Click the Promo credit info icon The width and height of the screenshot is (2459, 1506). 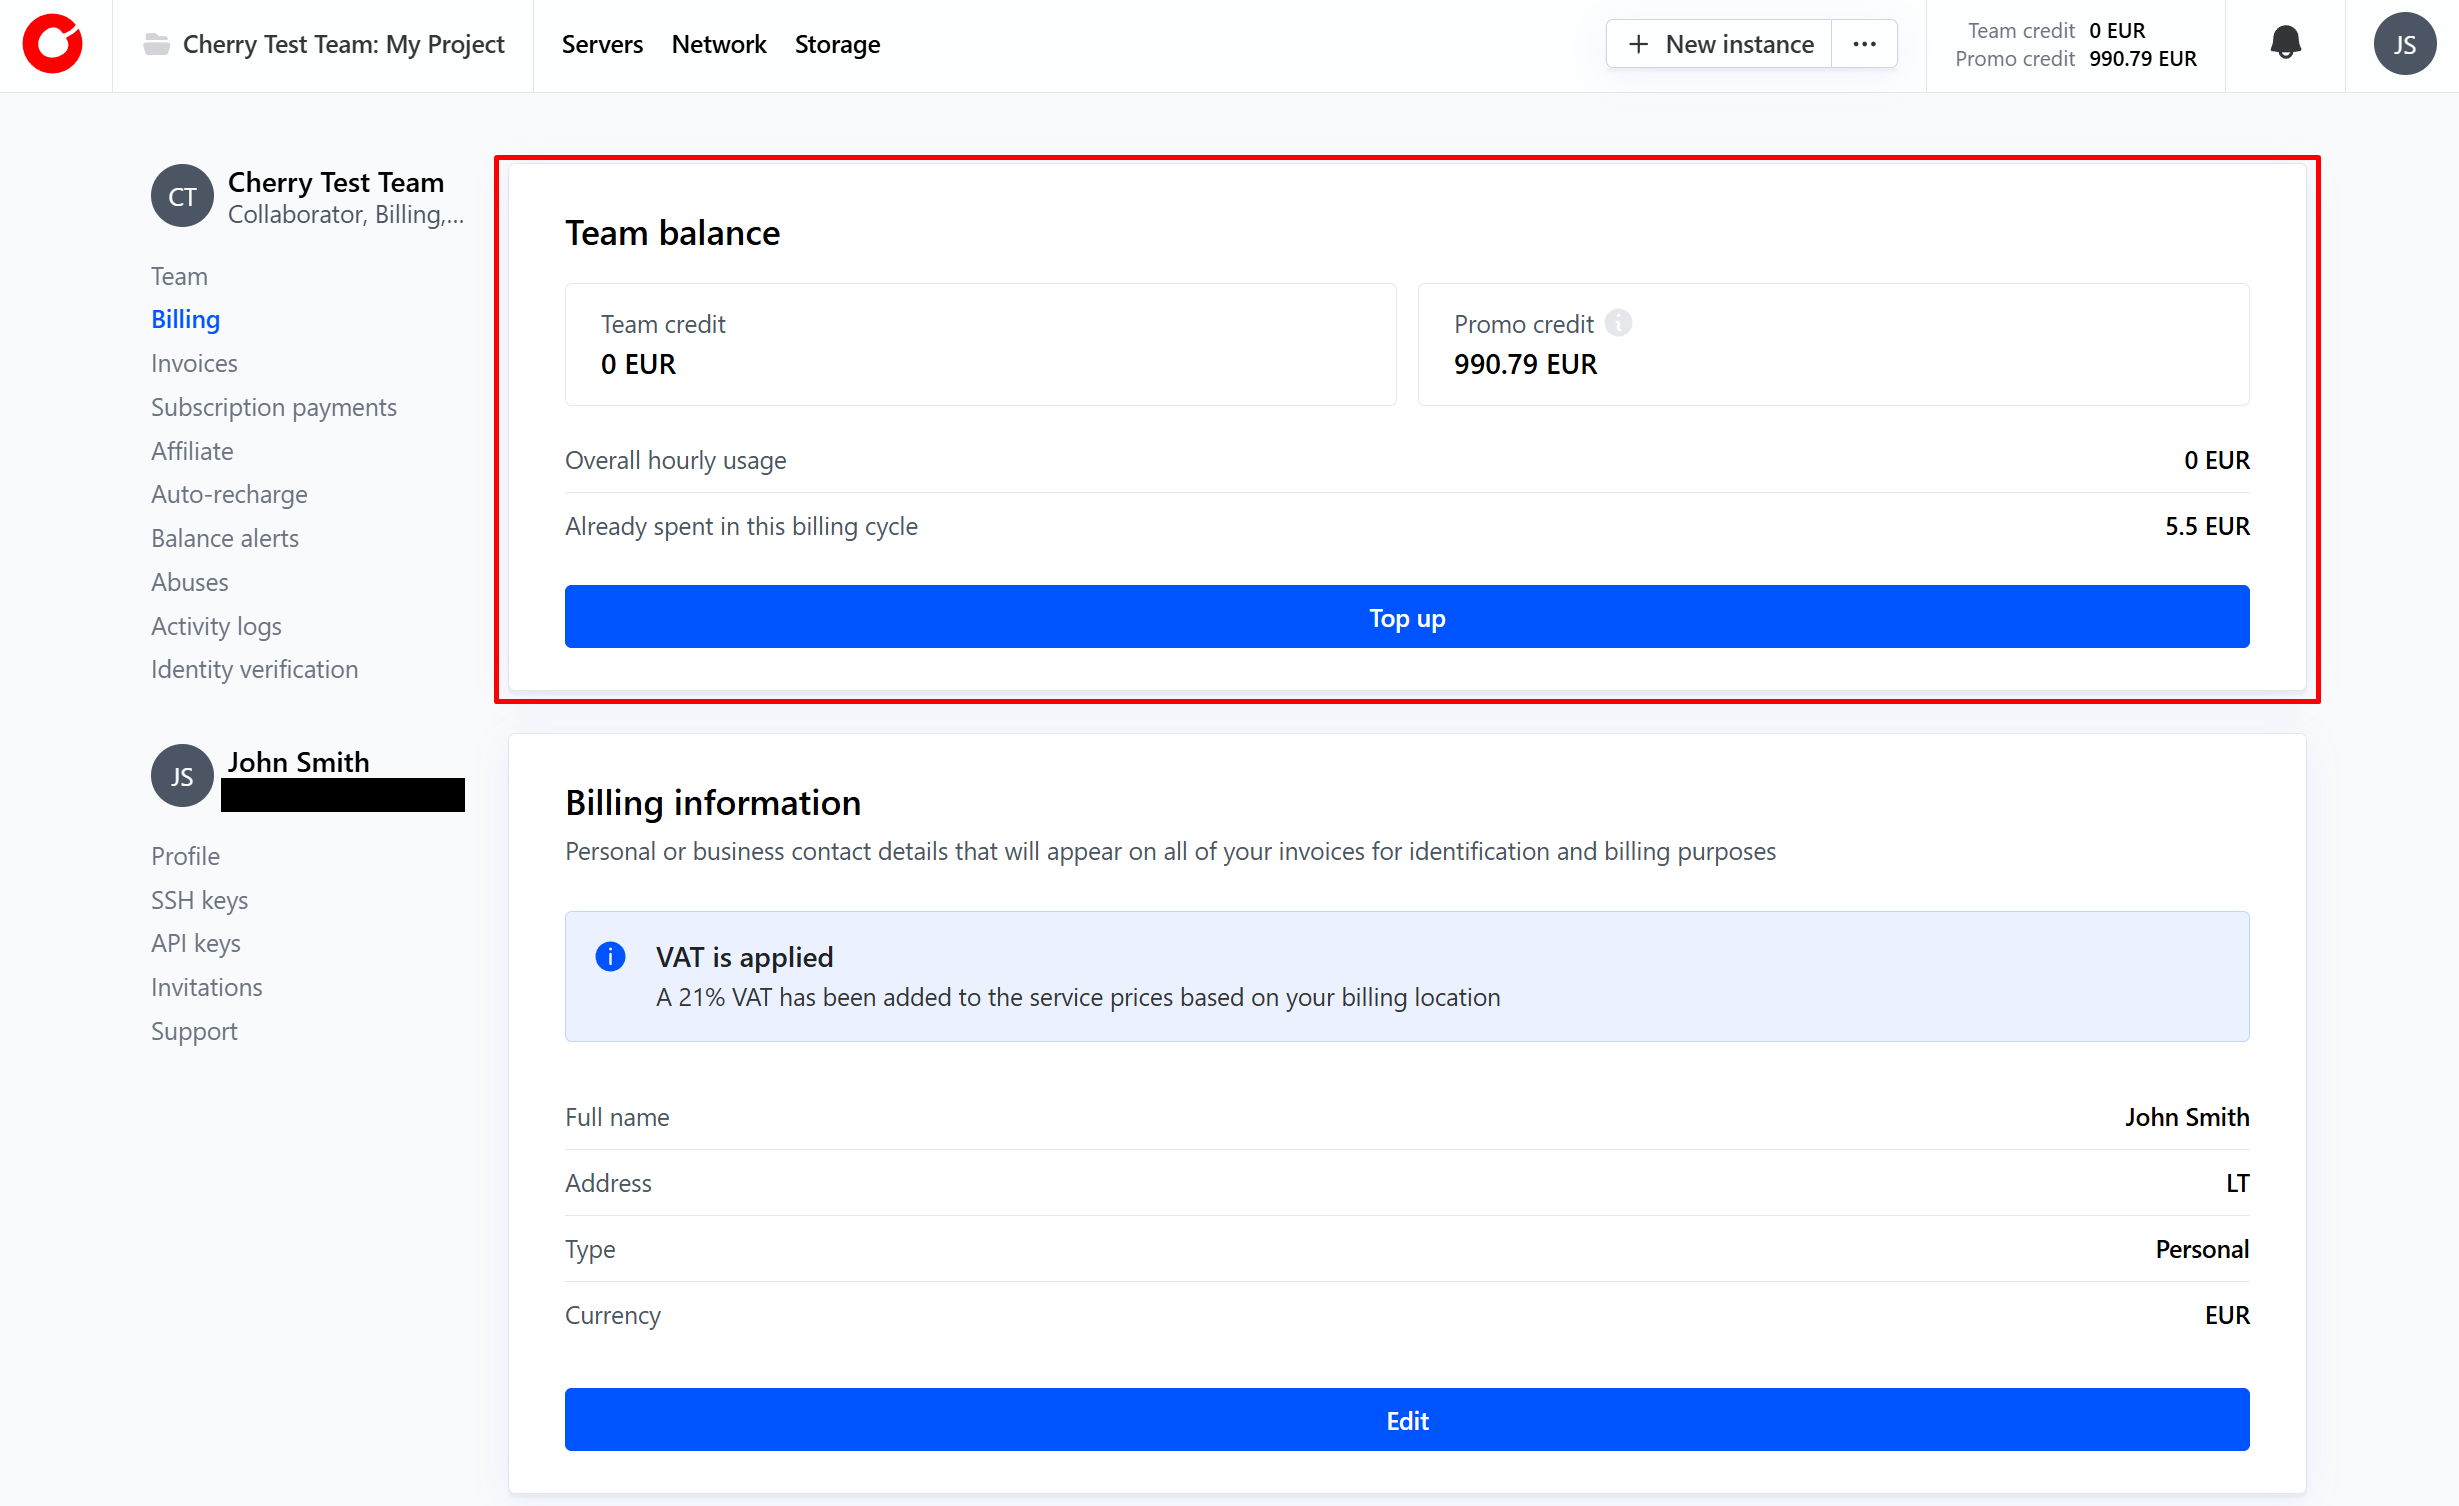point(1618,323)
